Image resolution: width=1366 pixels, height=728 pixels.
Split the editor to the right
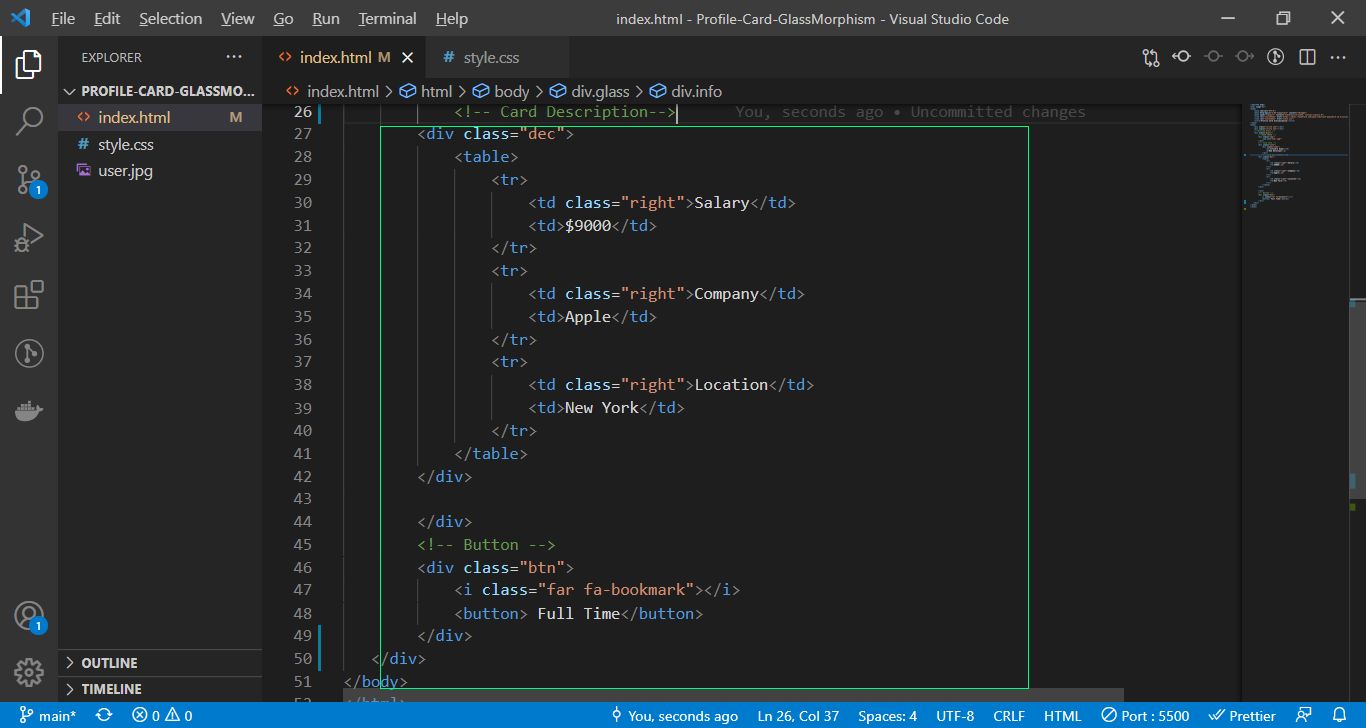click(1307, 57)
